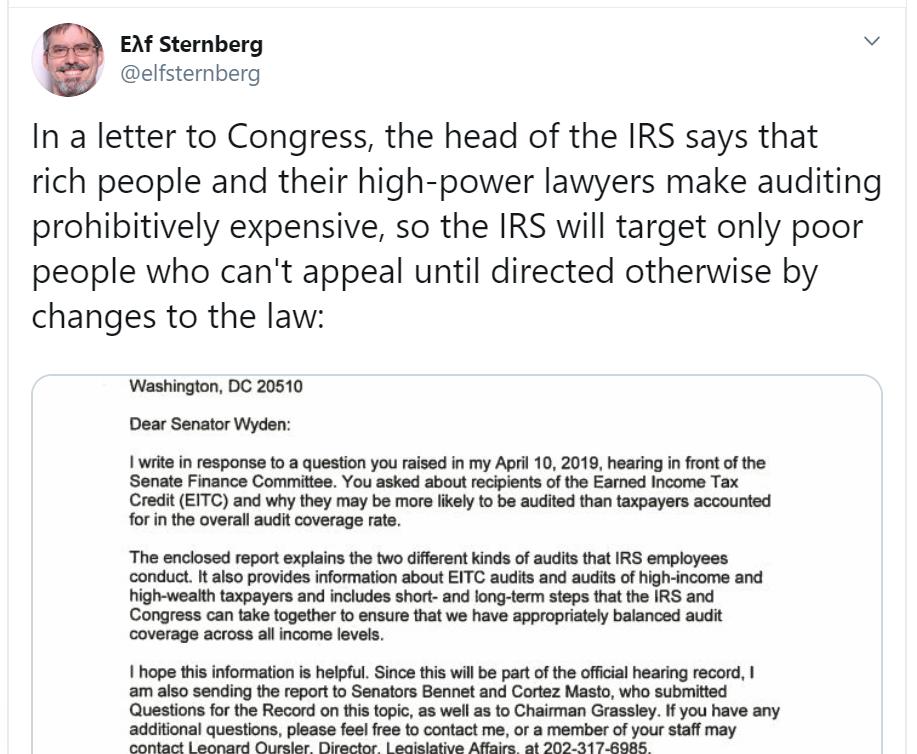Click 'Earned Income Tax' text in the letter
The height and width of the screenshot is (754, 917).
(x=666, y=481)
